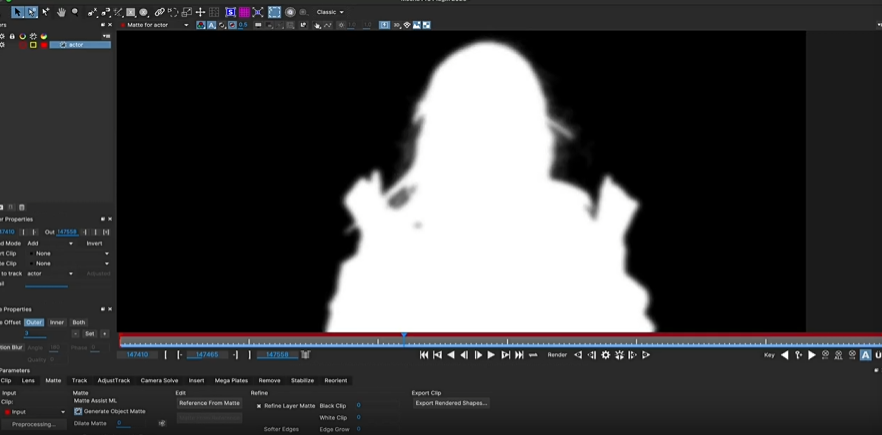Open the Classic workspace dropdown

tap(330, 12)
